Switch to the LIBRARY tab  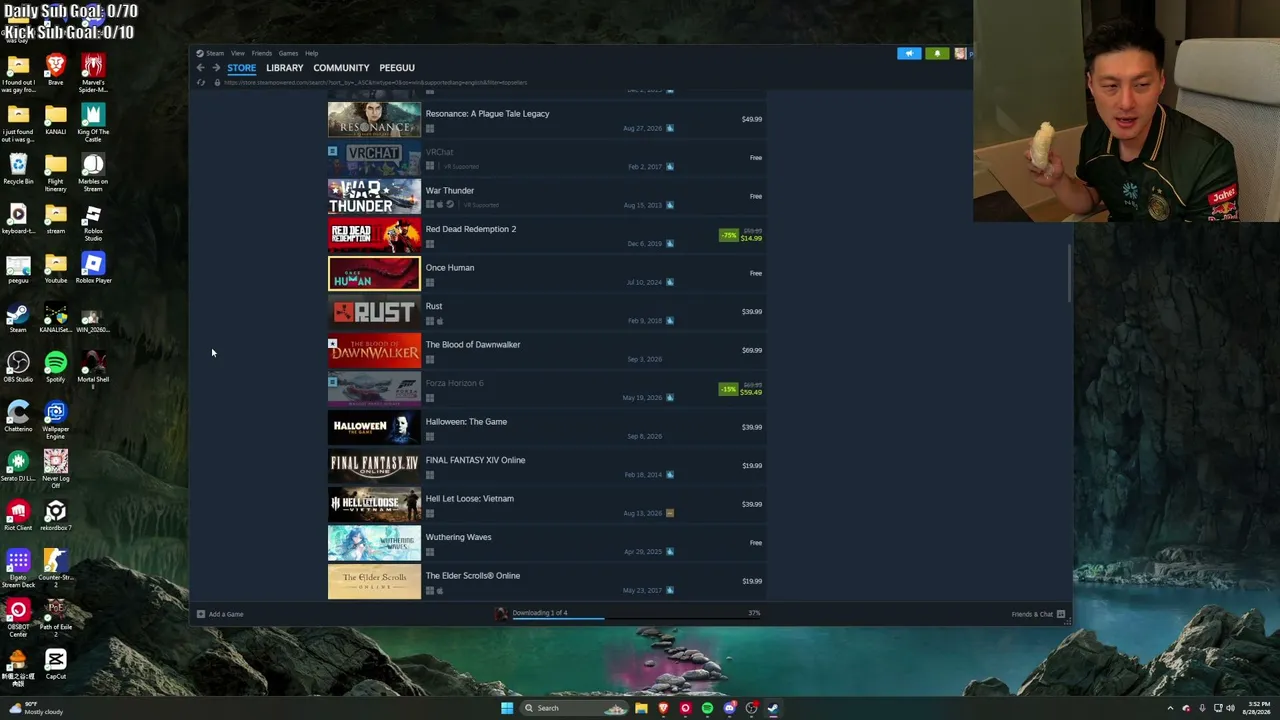(284, 68)
